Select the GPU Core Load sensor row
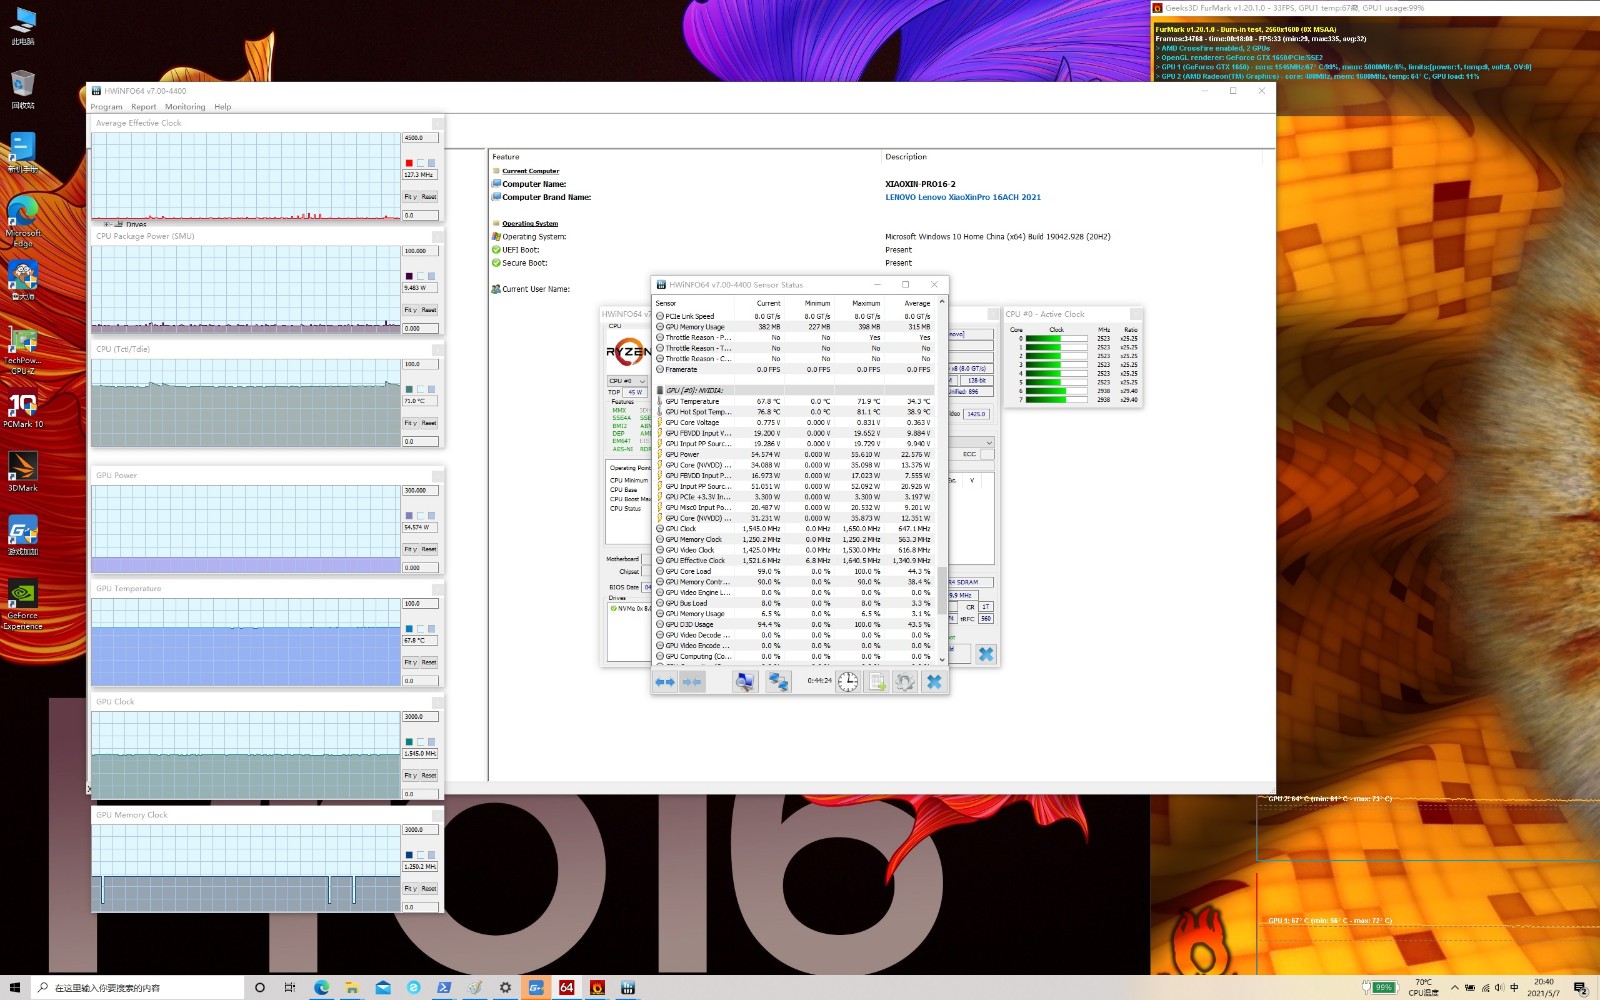This screenshot has width=1600, height=1000. click(x=796, y=571)
